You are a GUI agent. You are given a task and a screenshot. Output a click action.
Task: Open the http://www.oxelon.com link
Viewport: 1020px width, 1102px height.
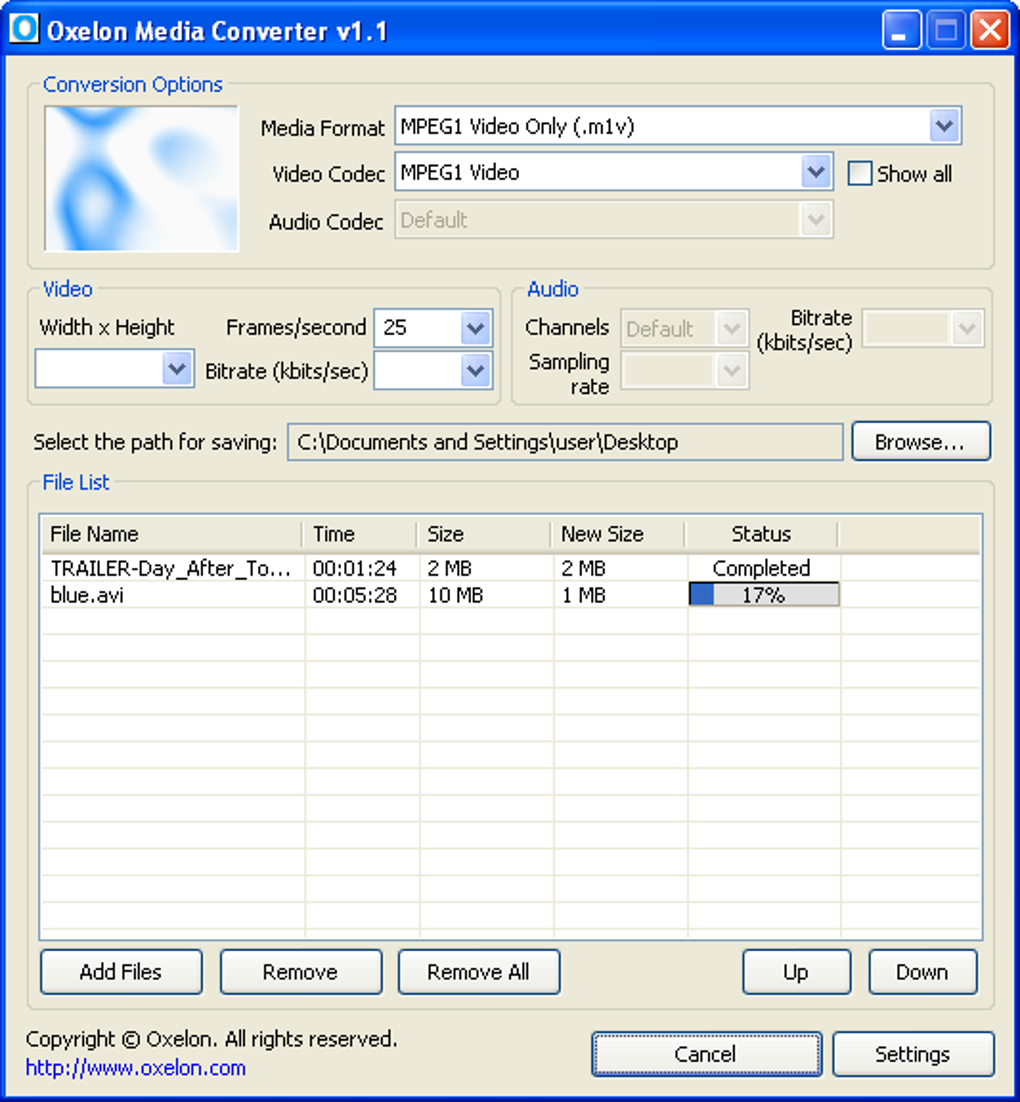tap(136, 1068)
